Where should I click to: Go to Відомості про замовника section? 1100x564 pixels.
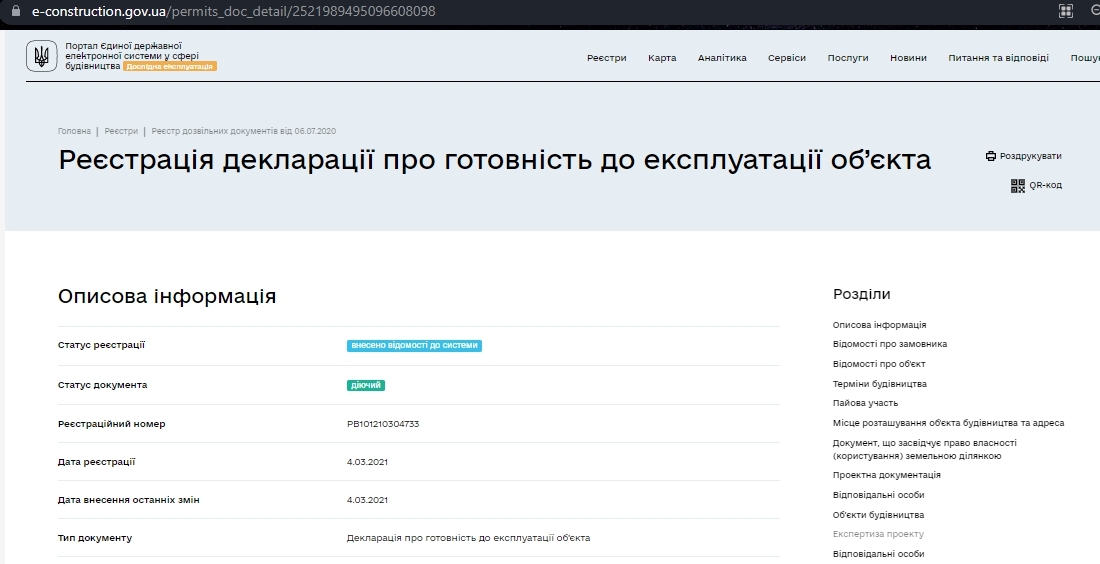[890, 344]
